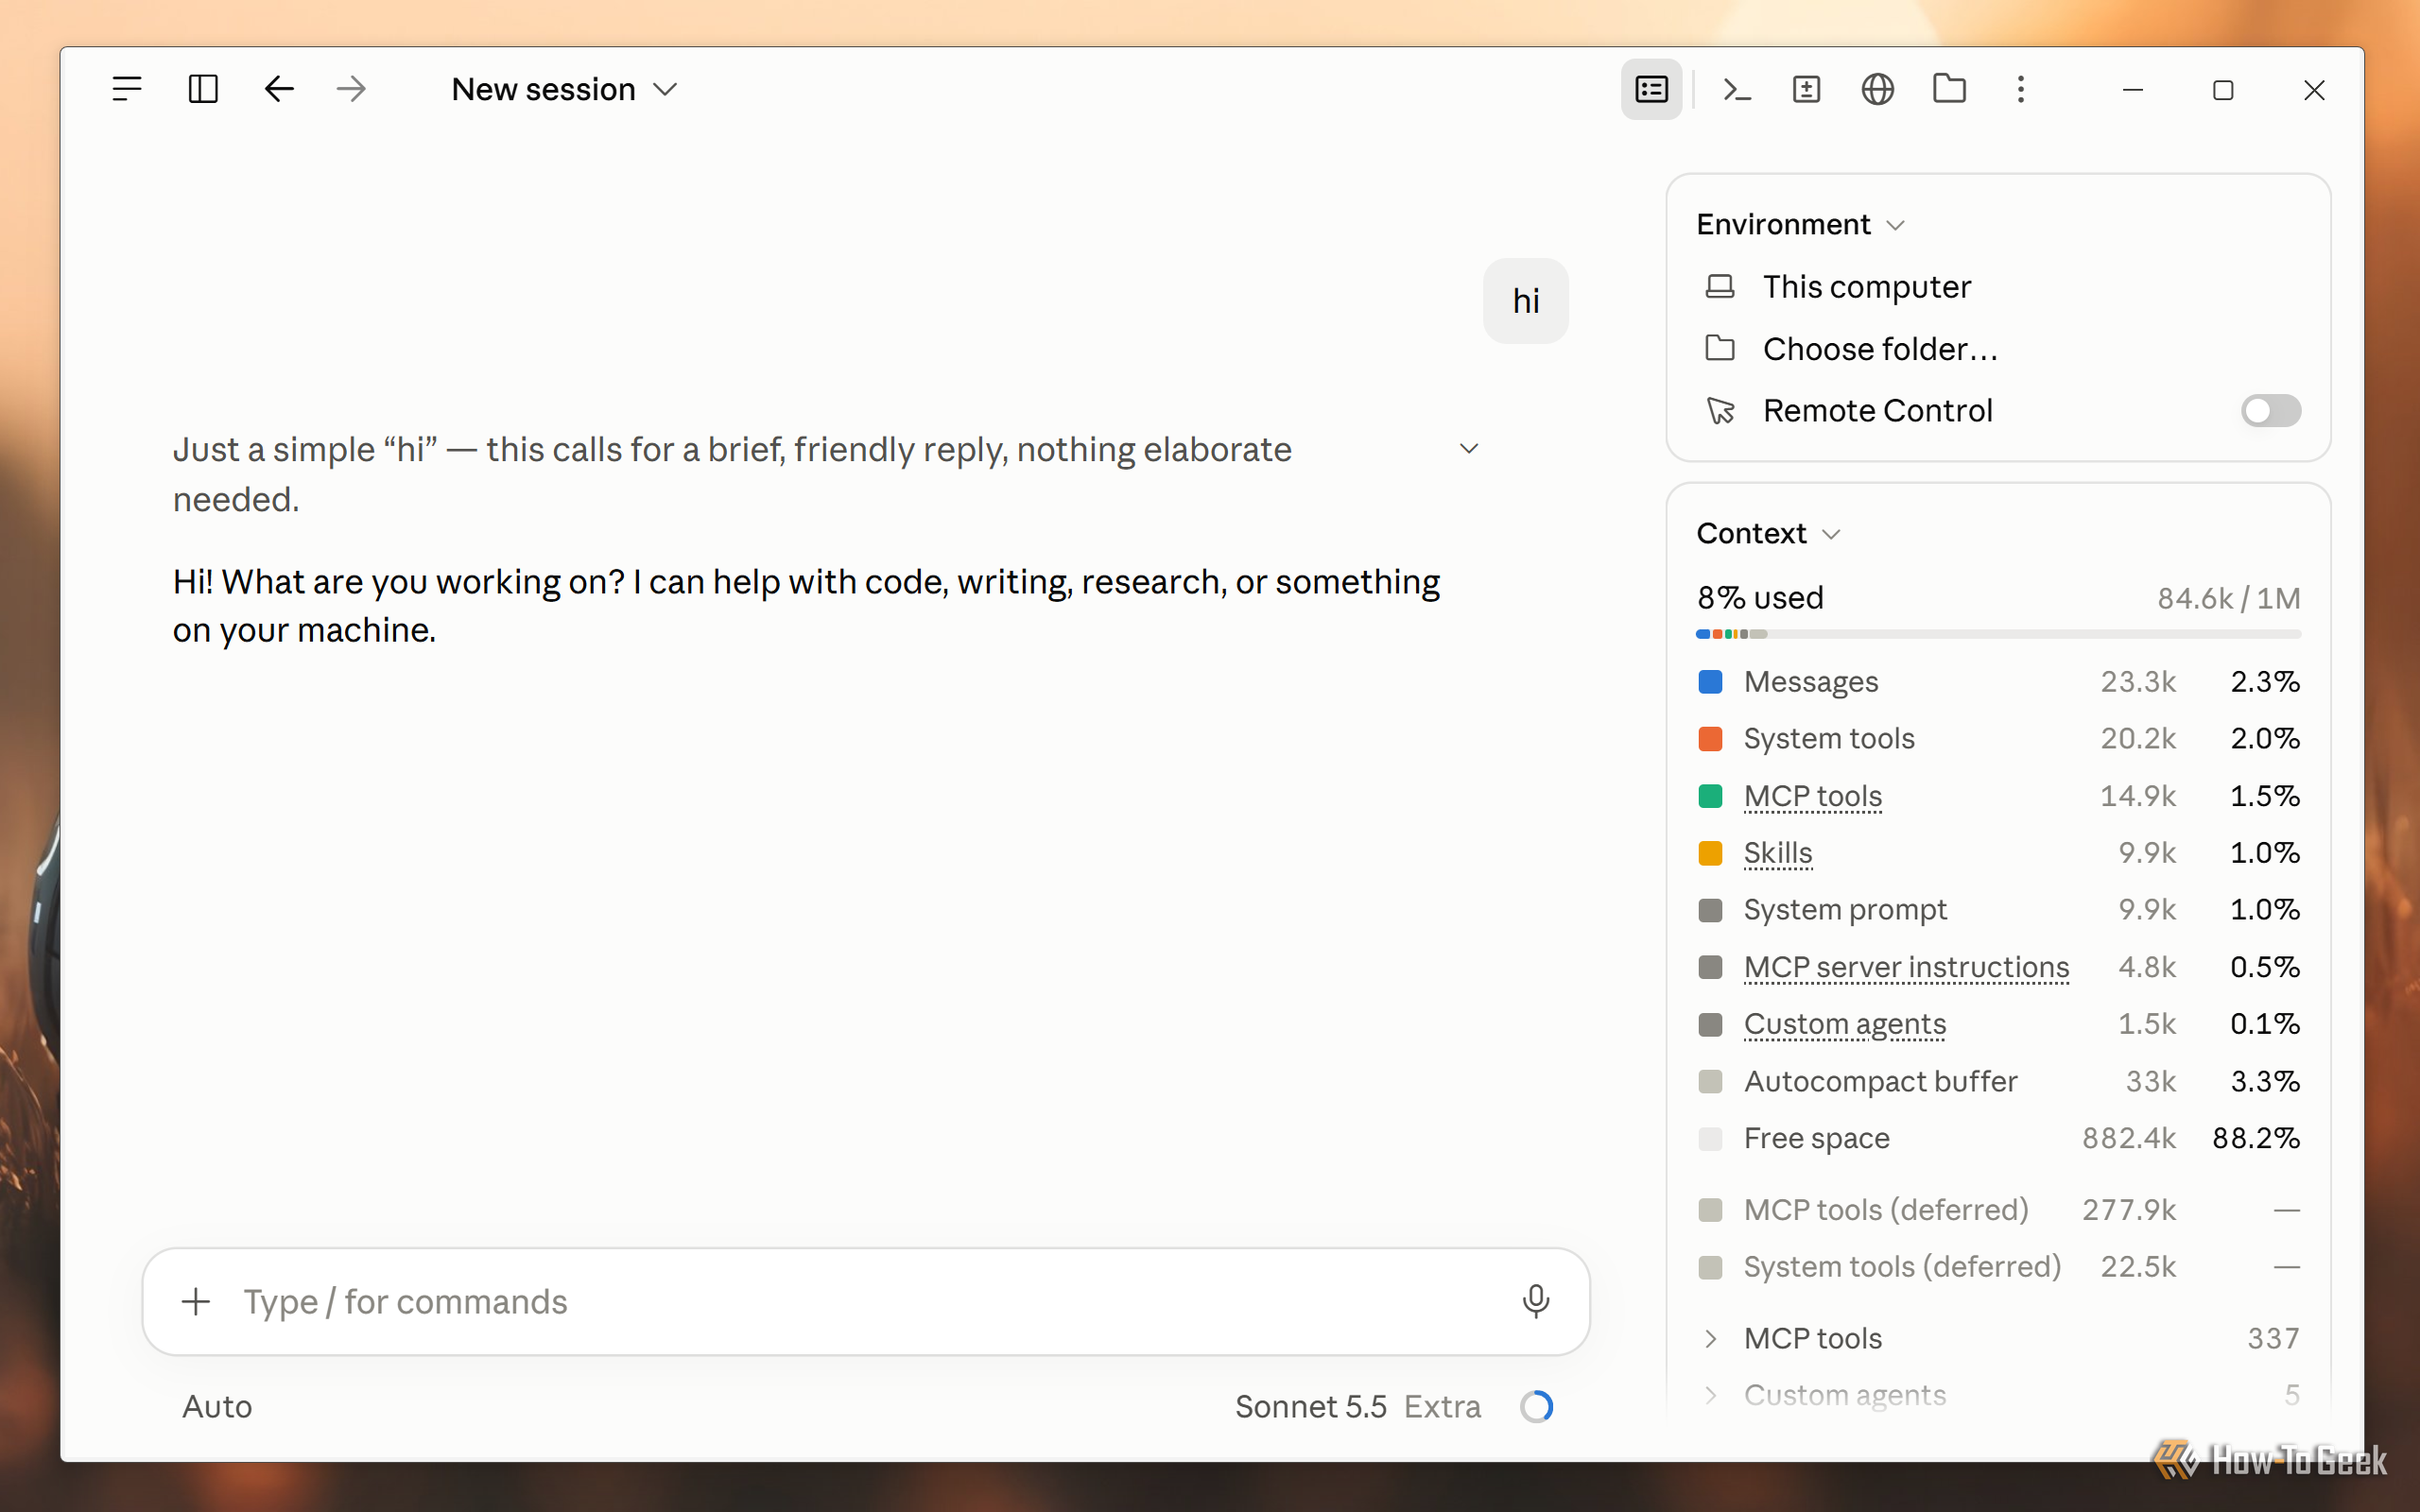The height and width of the screenshot is (1512, 2420).
Task: Open the Skills link
Action: click(1778, 853)
